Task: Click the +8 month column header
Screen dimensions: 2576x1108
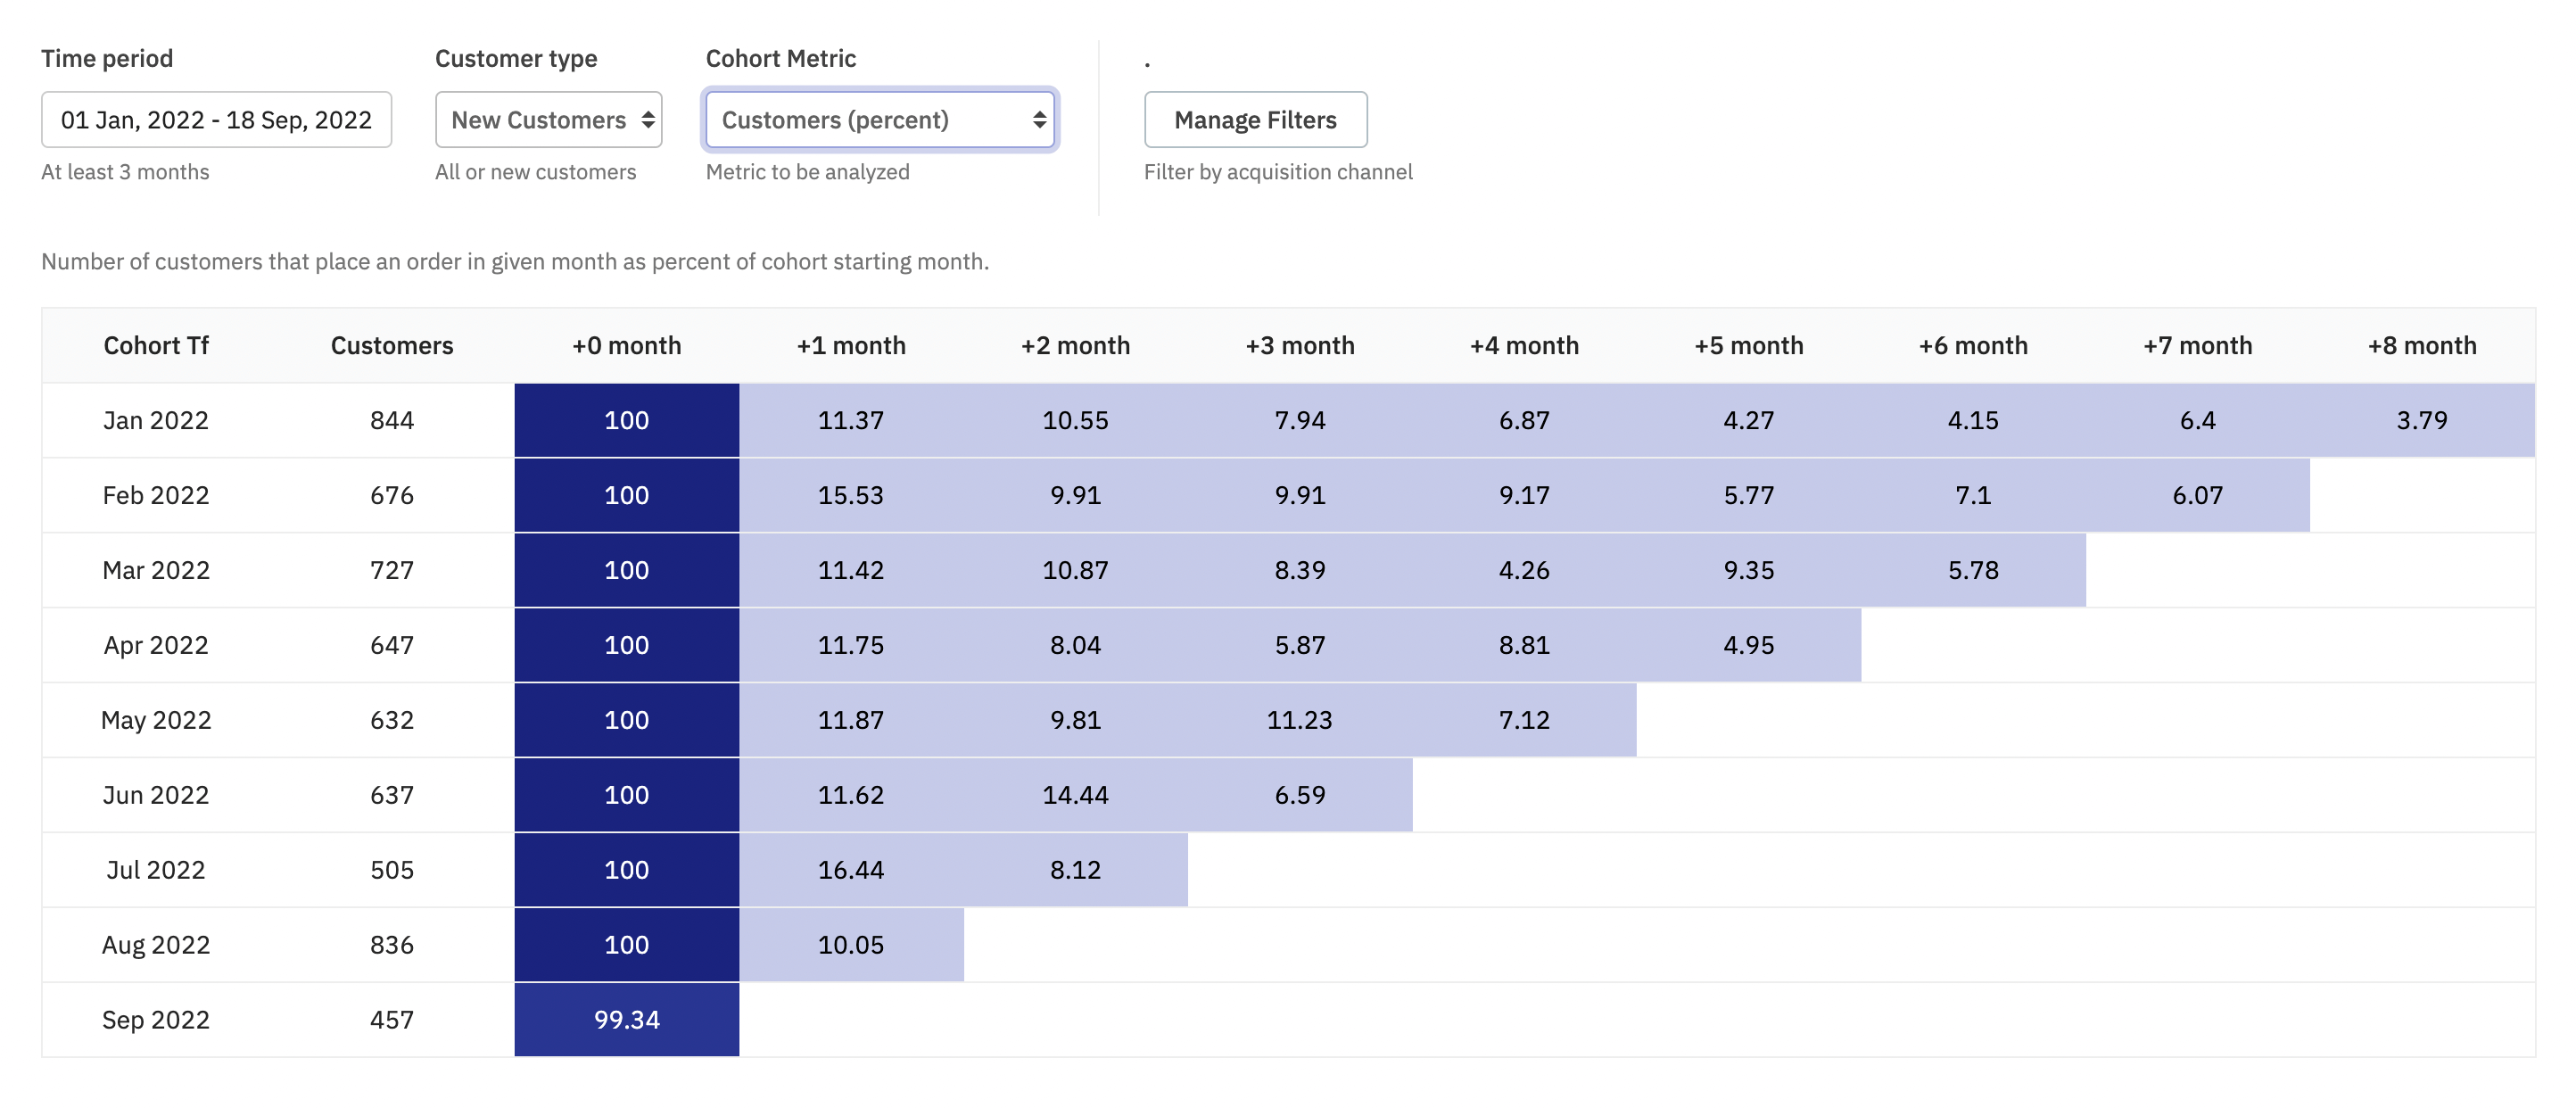Action: tap(2422, 346)
